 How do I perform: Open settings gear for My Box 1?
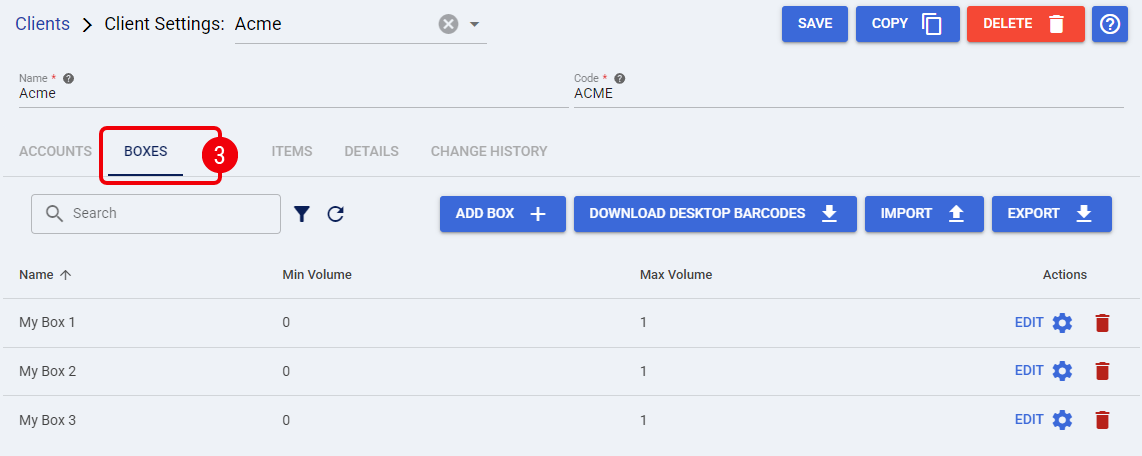click(1063, 323)
